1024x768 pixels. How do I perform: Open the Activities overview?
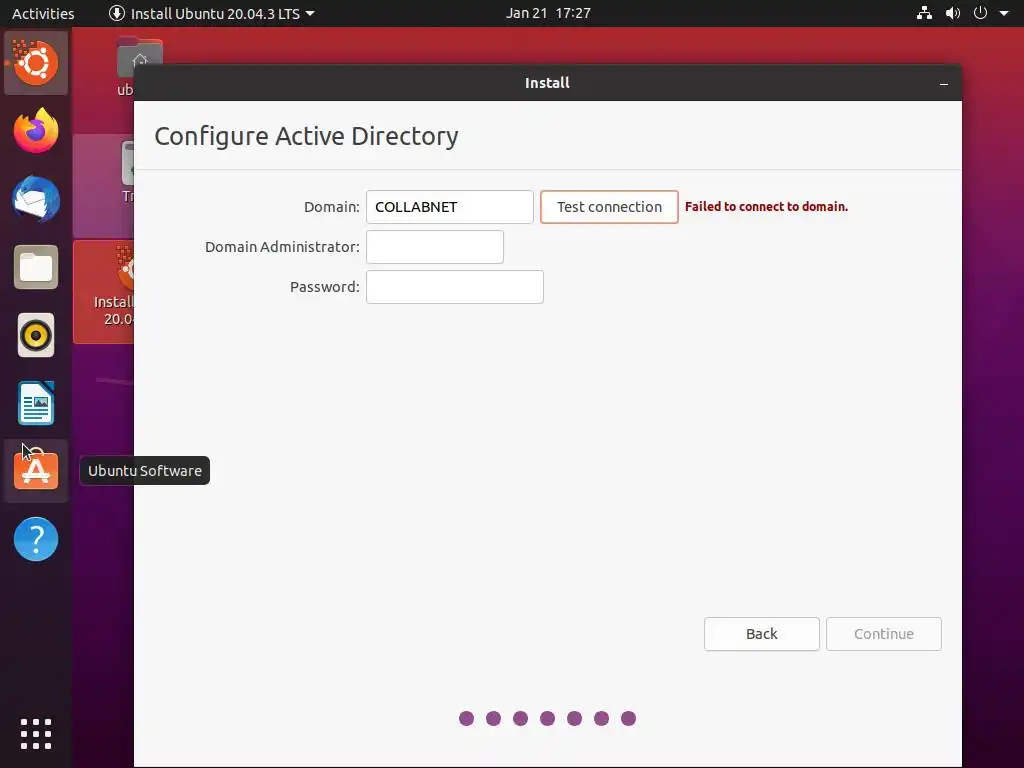pos(43,13)
